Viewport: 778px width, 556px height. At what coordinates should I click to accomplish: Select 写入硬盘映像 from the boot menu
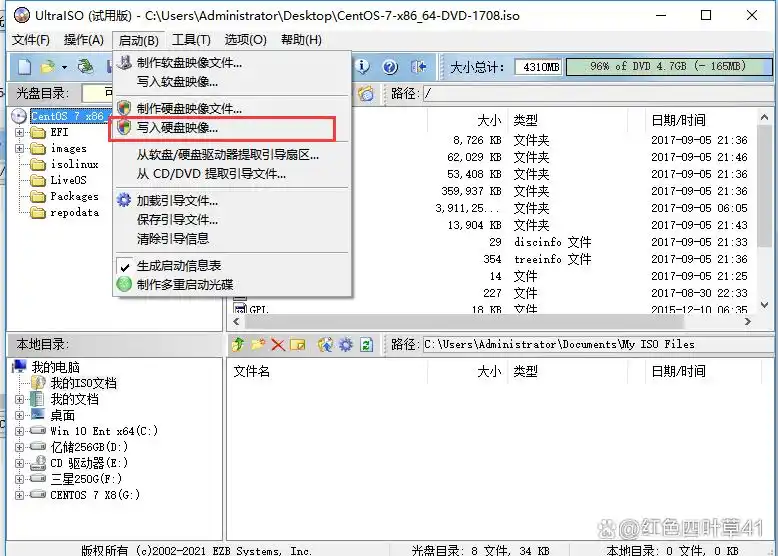click(177, 128)
